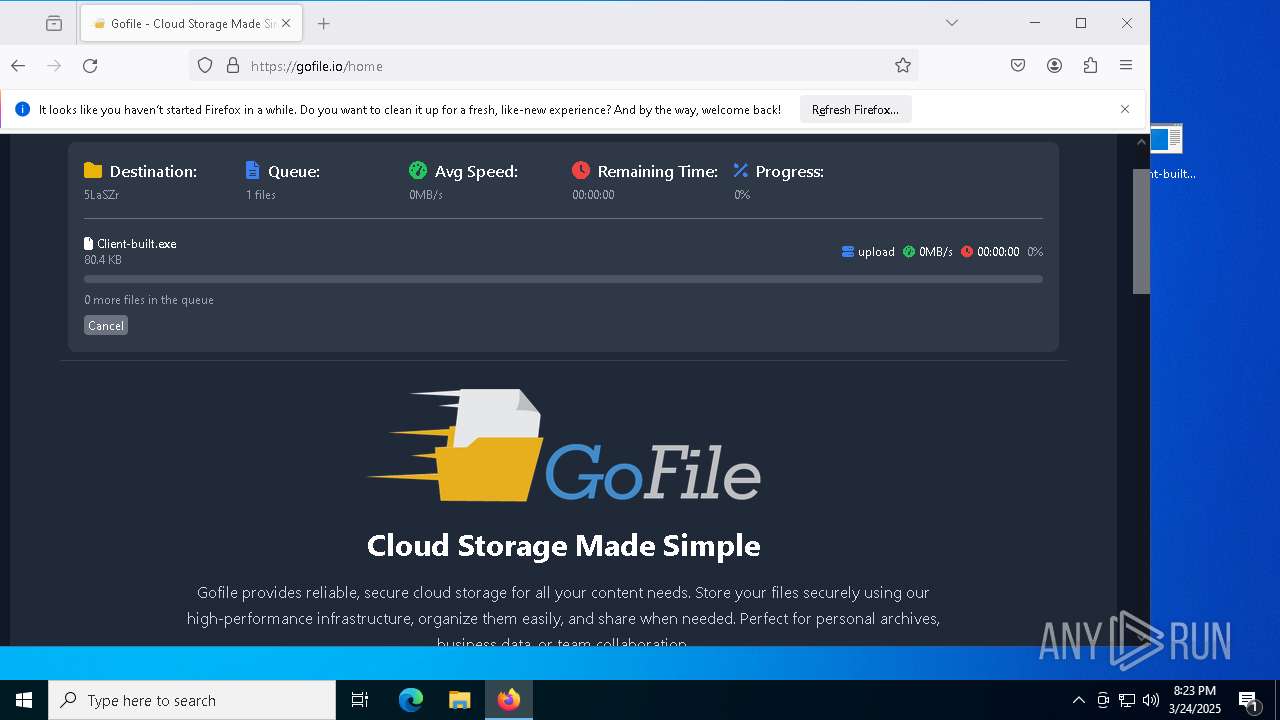Viewport: 1280px width, 720px height.
Task: Open the extensions panel
Action: point(1090,66)
